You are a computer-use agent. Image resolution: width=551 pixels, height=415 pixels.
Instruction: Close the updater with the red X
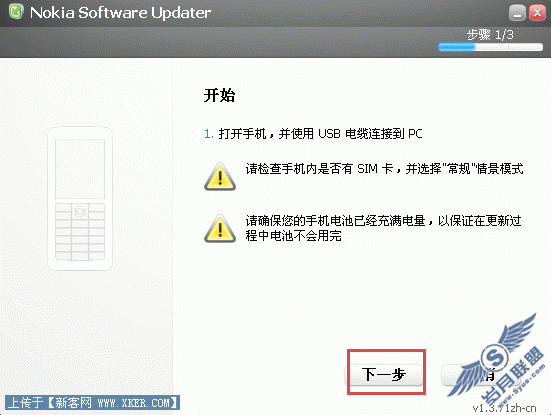point(537,13)
